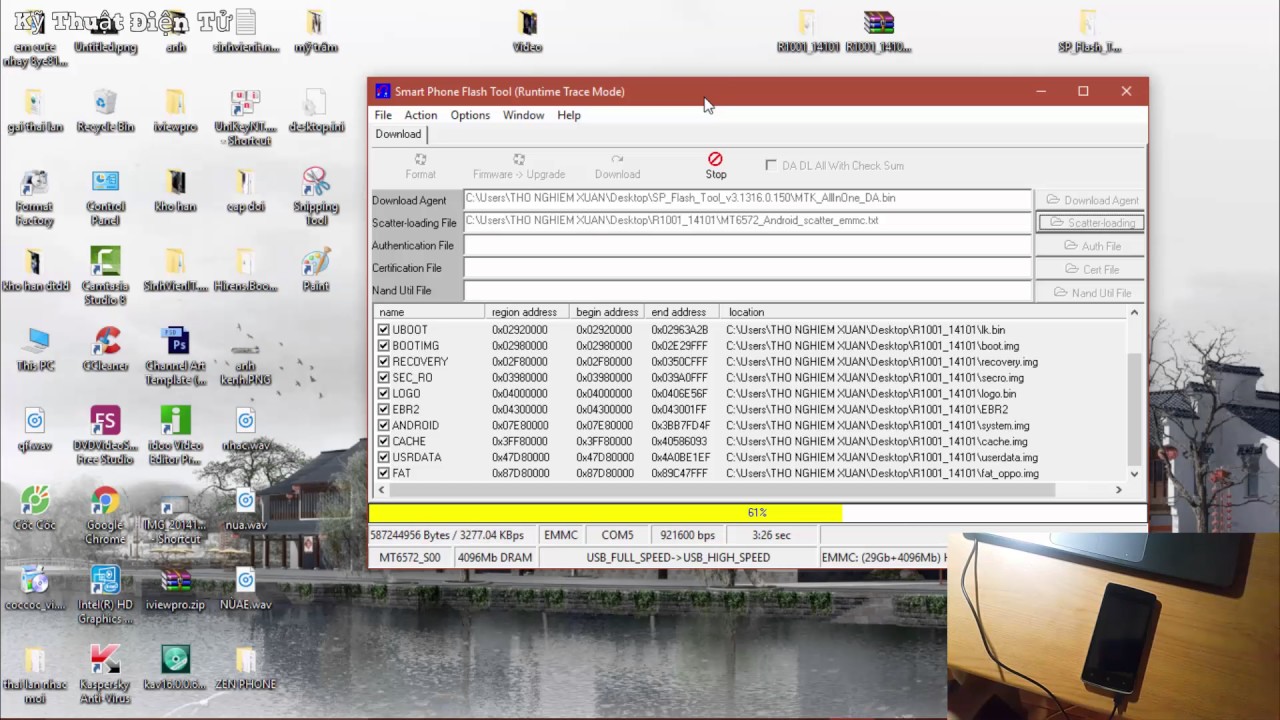The width and height of the screenshot is (1280, 720).
Task: Select the idoo Video Editor shortcut
Action: coord(175,436)
